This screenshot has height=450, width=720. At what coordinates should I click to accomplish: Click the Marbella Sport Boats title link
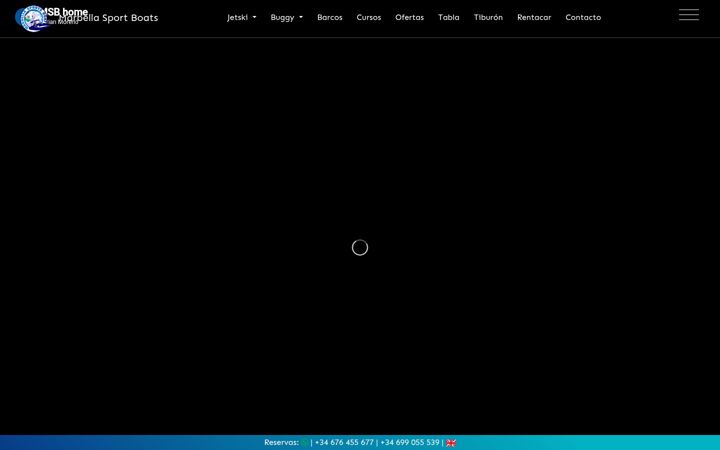pos(109,18)
